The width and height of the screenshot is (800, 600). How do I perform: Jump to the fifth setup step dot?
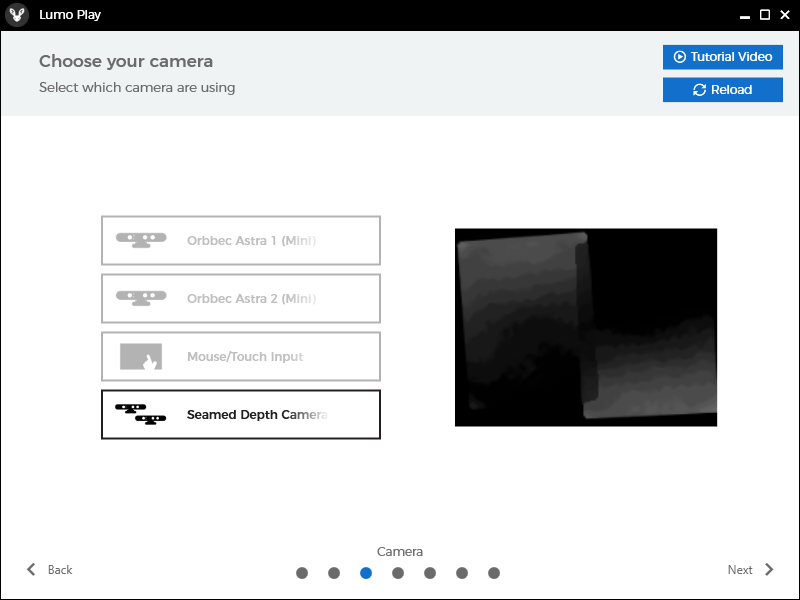pos(430,573)
